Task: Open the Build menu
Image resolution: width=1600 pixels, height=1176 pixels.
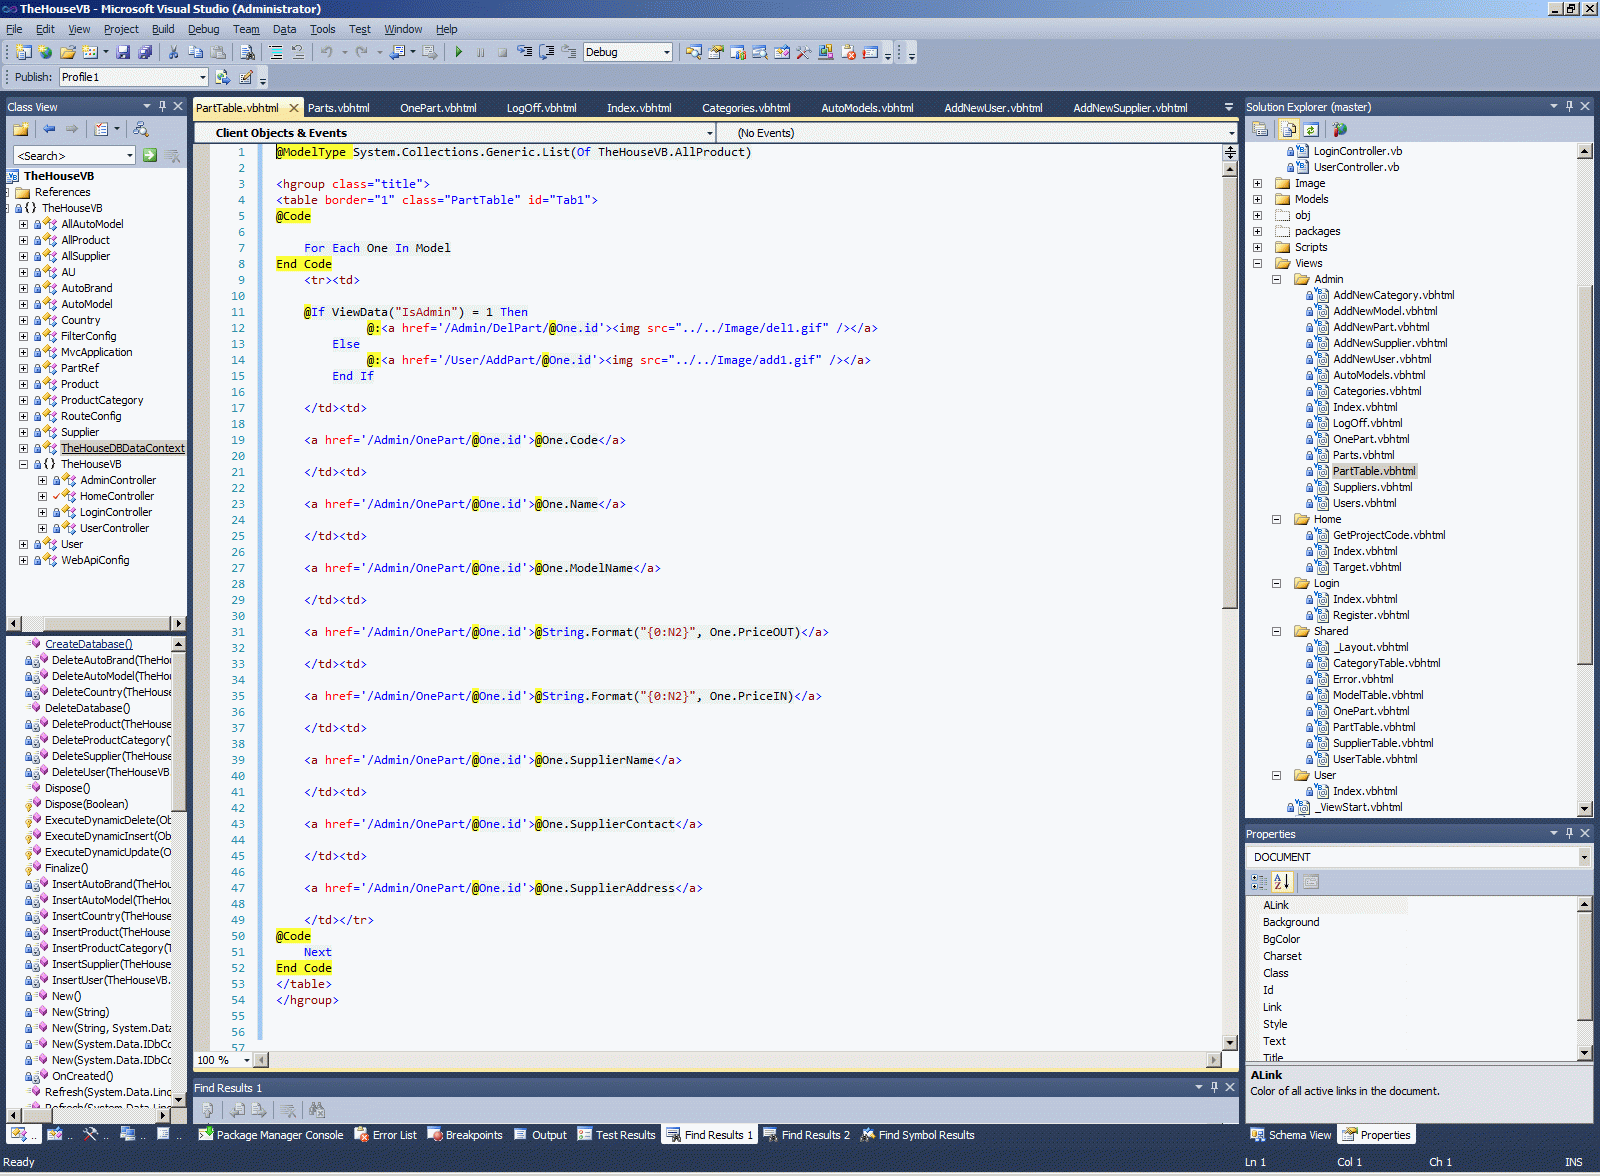Action: [x=162, y=29]
